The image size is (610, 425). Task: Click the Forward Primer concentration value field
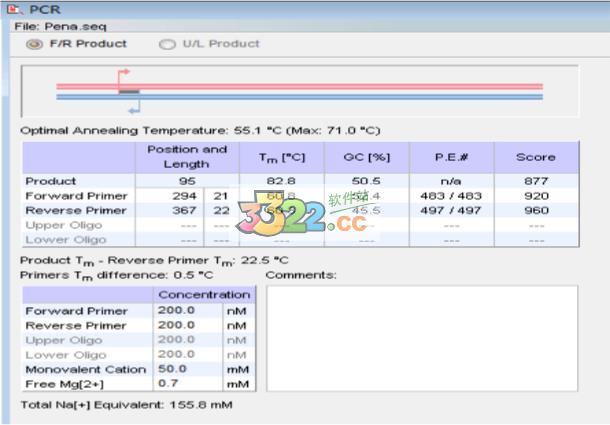[x=187, y=311]
